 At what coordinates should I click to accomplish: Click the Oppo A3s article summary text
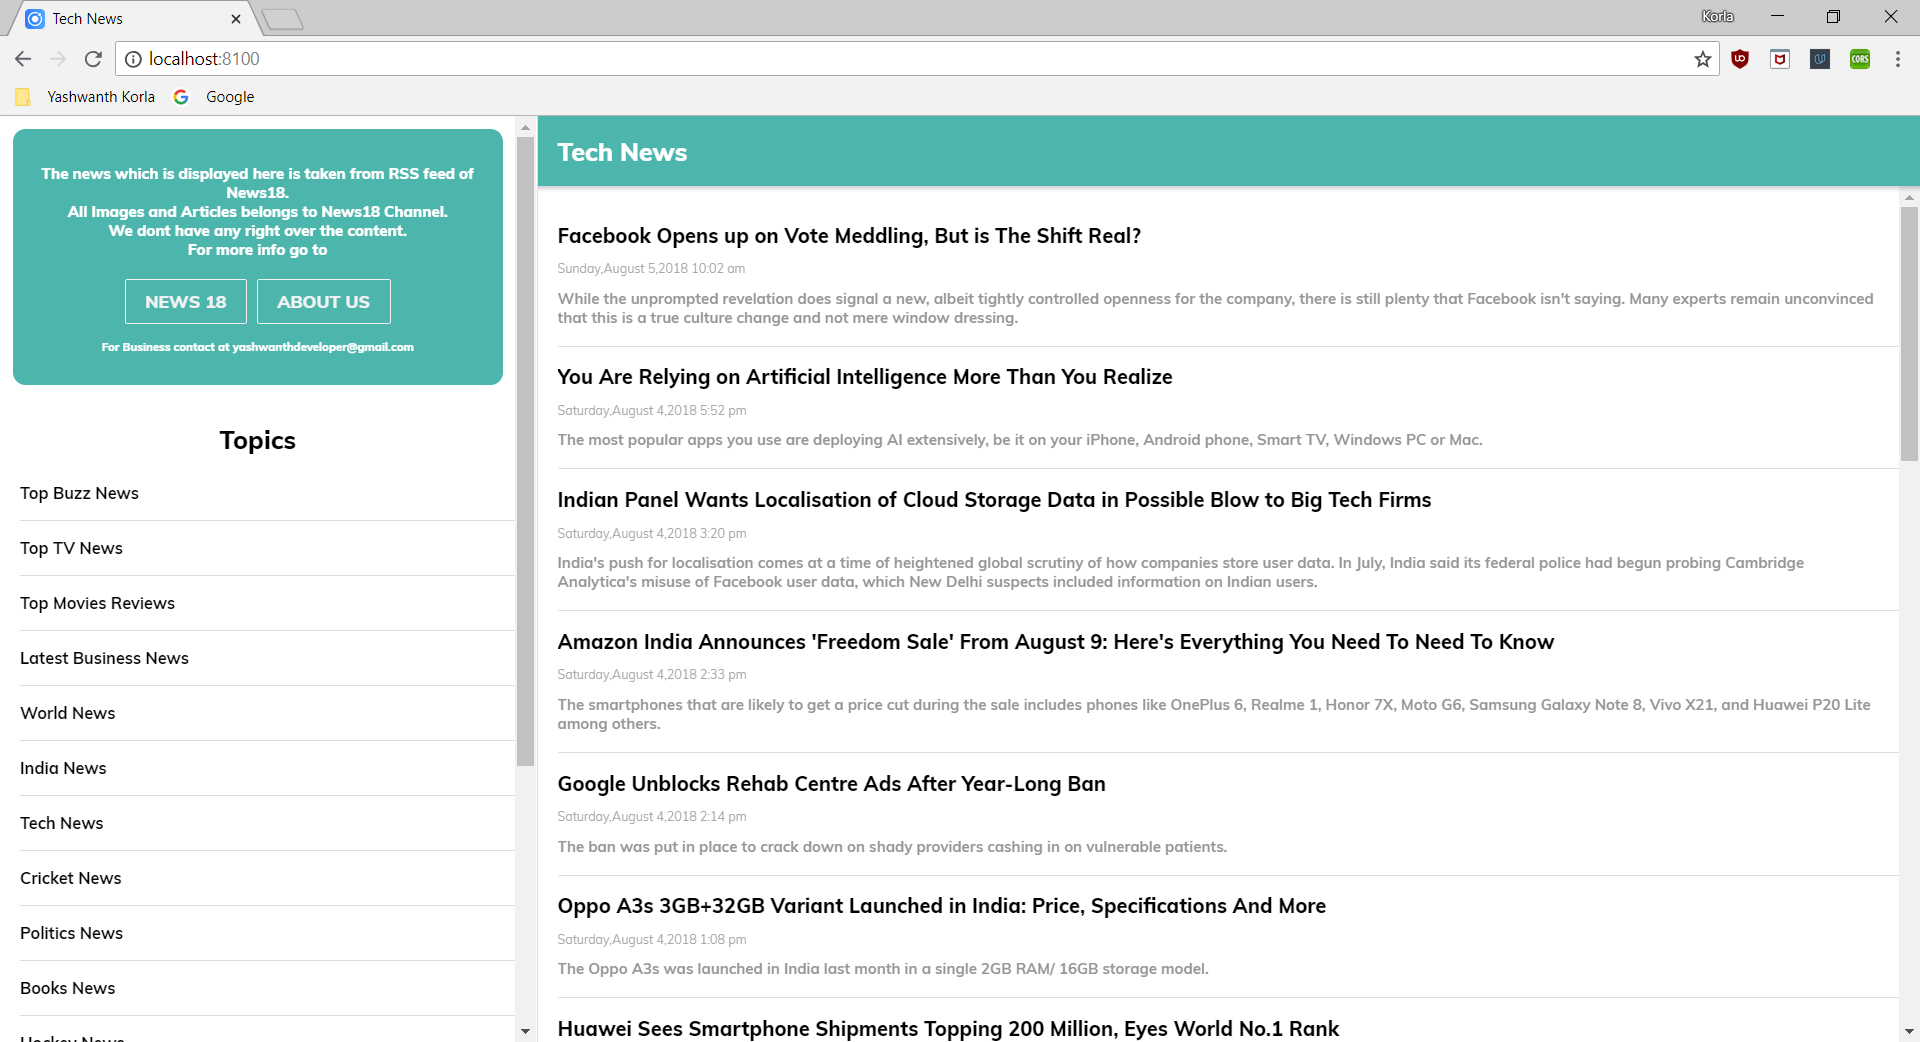point(883,969)
